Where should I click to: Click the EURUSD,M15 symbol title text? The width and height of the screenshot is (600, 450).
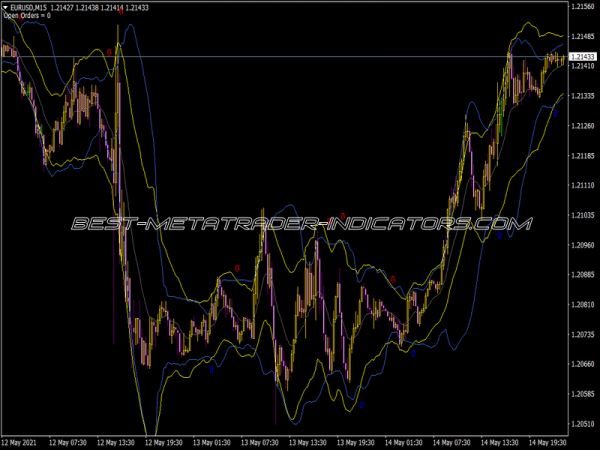30,7
